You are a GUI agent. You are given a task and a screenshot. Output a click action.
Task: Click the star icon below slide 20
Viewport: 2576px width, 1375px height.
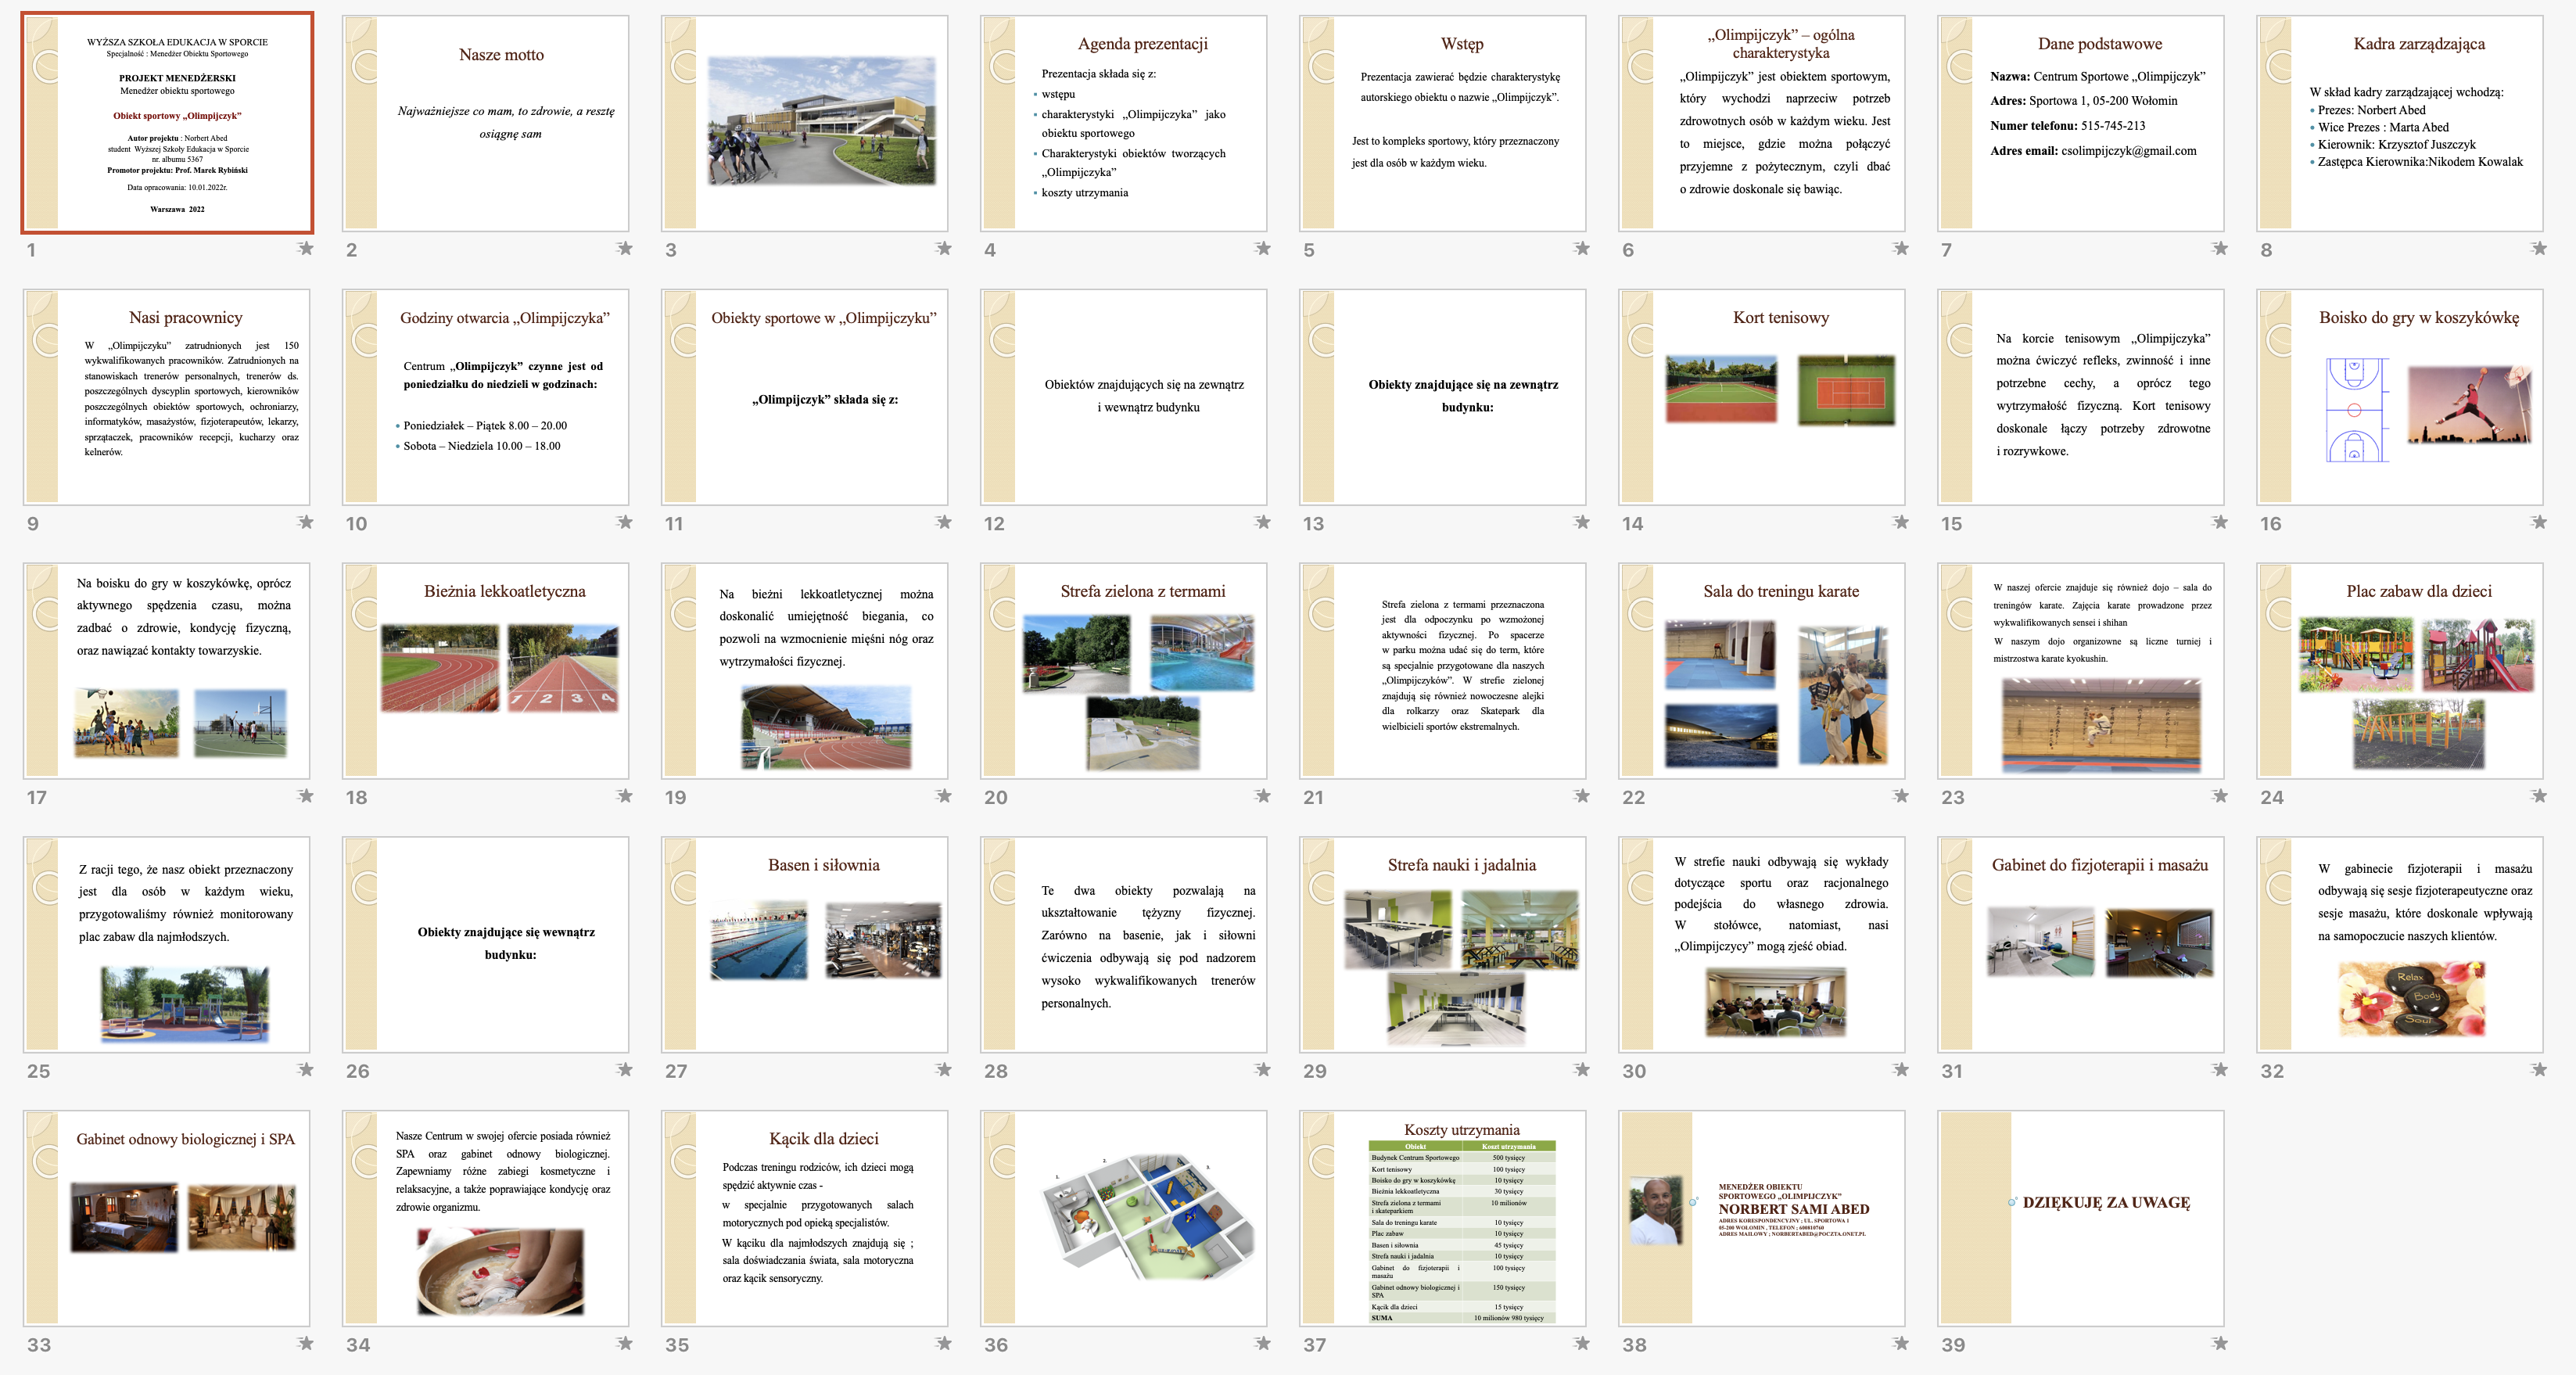(x=1263, y=796)
